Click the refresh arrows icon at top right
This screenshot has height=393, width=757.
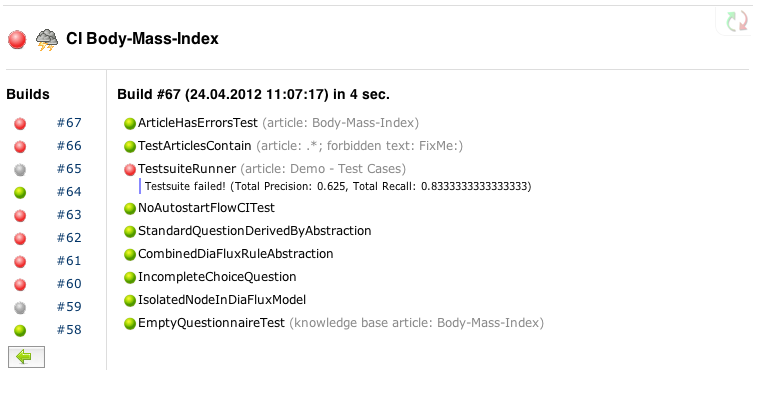(x=737, y=21)
